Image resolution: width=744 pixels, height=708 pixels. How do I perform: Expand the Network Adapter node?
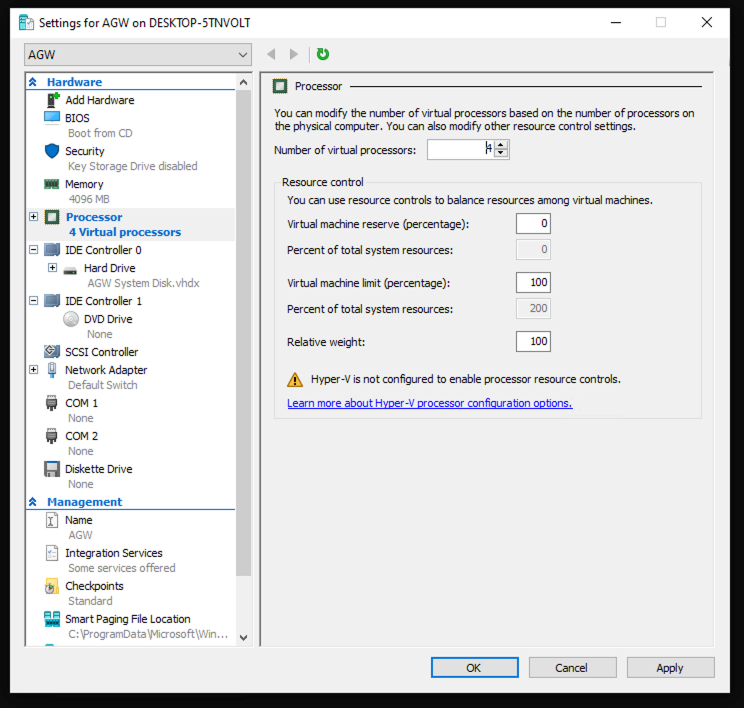pos(34,370)
